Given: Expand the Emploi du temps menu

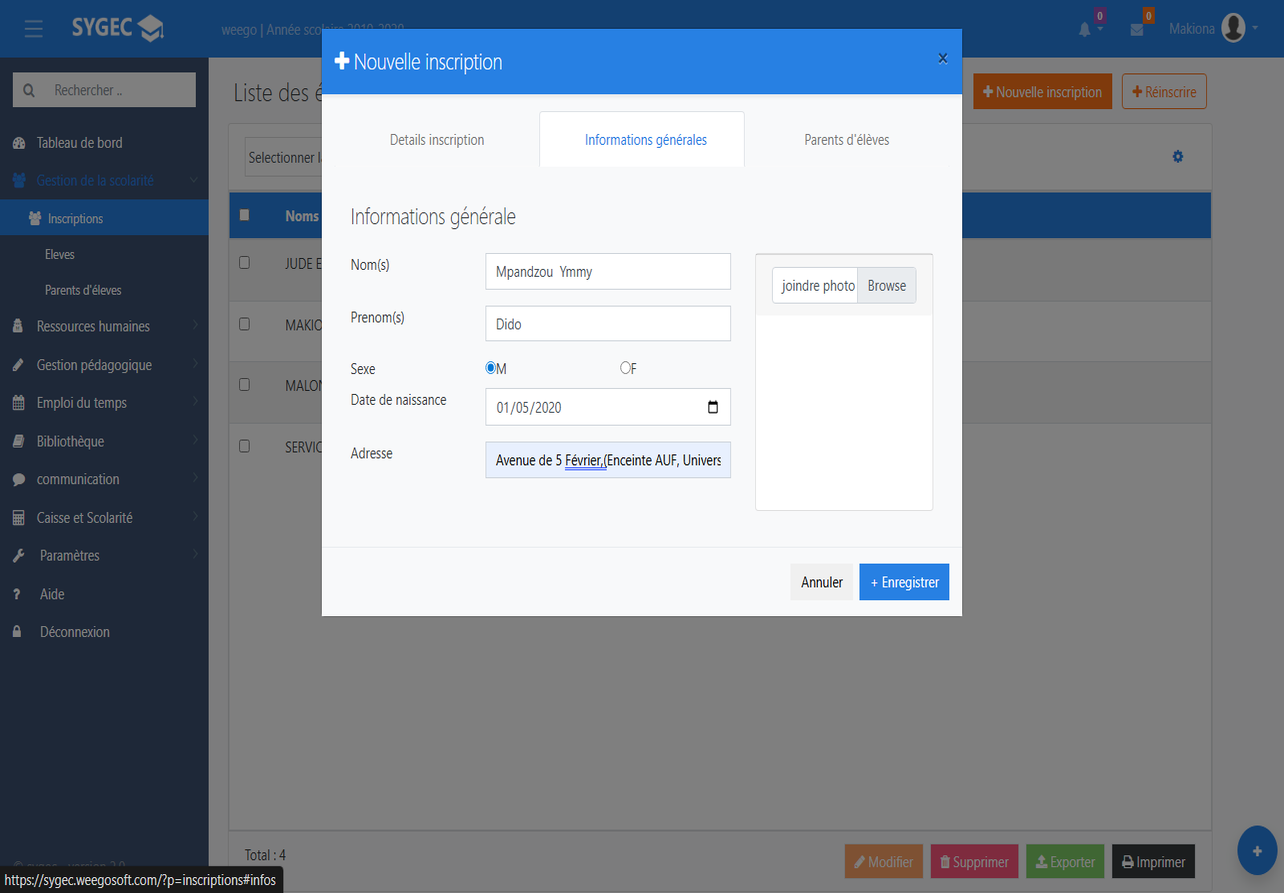Looking at the screenshot, I should point(104,403).
